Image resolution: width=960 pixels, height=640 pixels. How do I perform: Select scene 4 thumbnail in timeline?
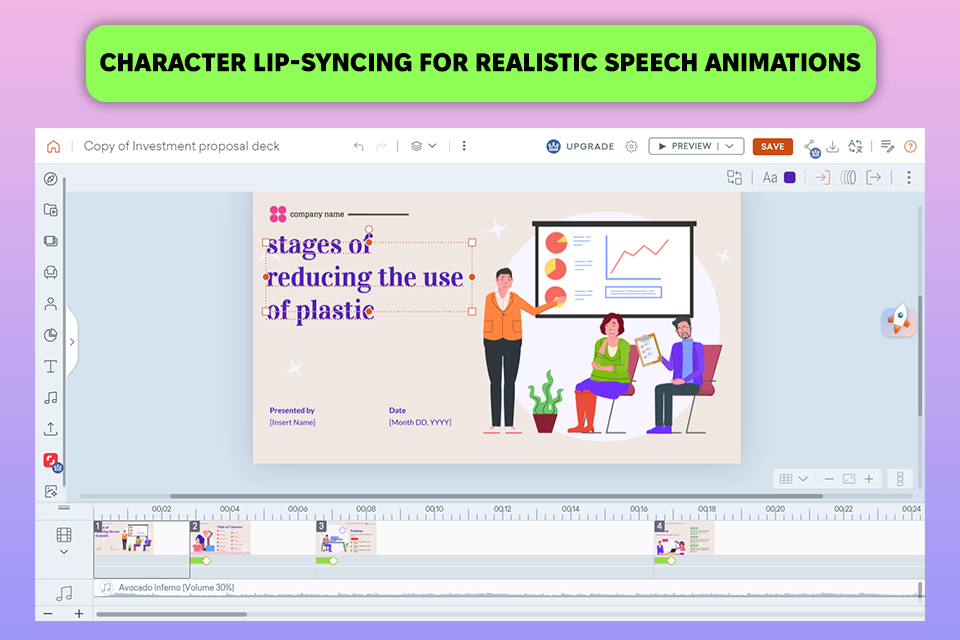pyautogui.click(x=684, y=538)
